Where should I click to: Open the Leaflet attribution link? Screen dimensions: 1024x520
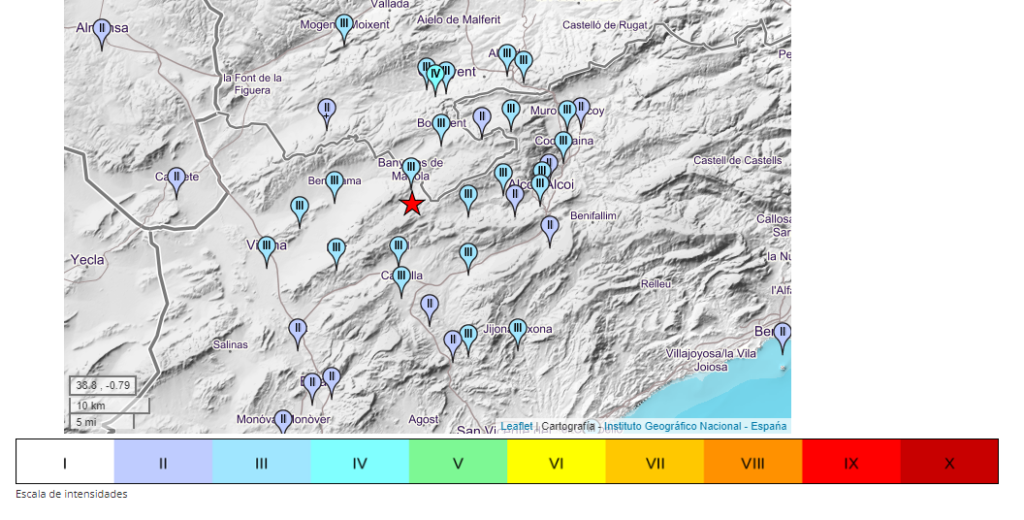coord(516,426)
